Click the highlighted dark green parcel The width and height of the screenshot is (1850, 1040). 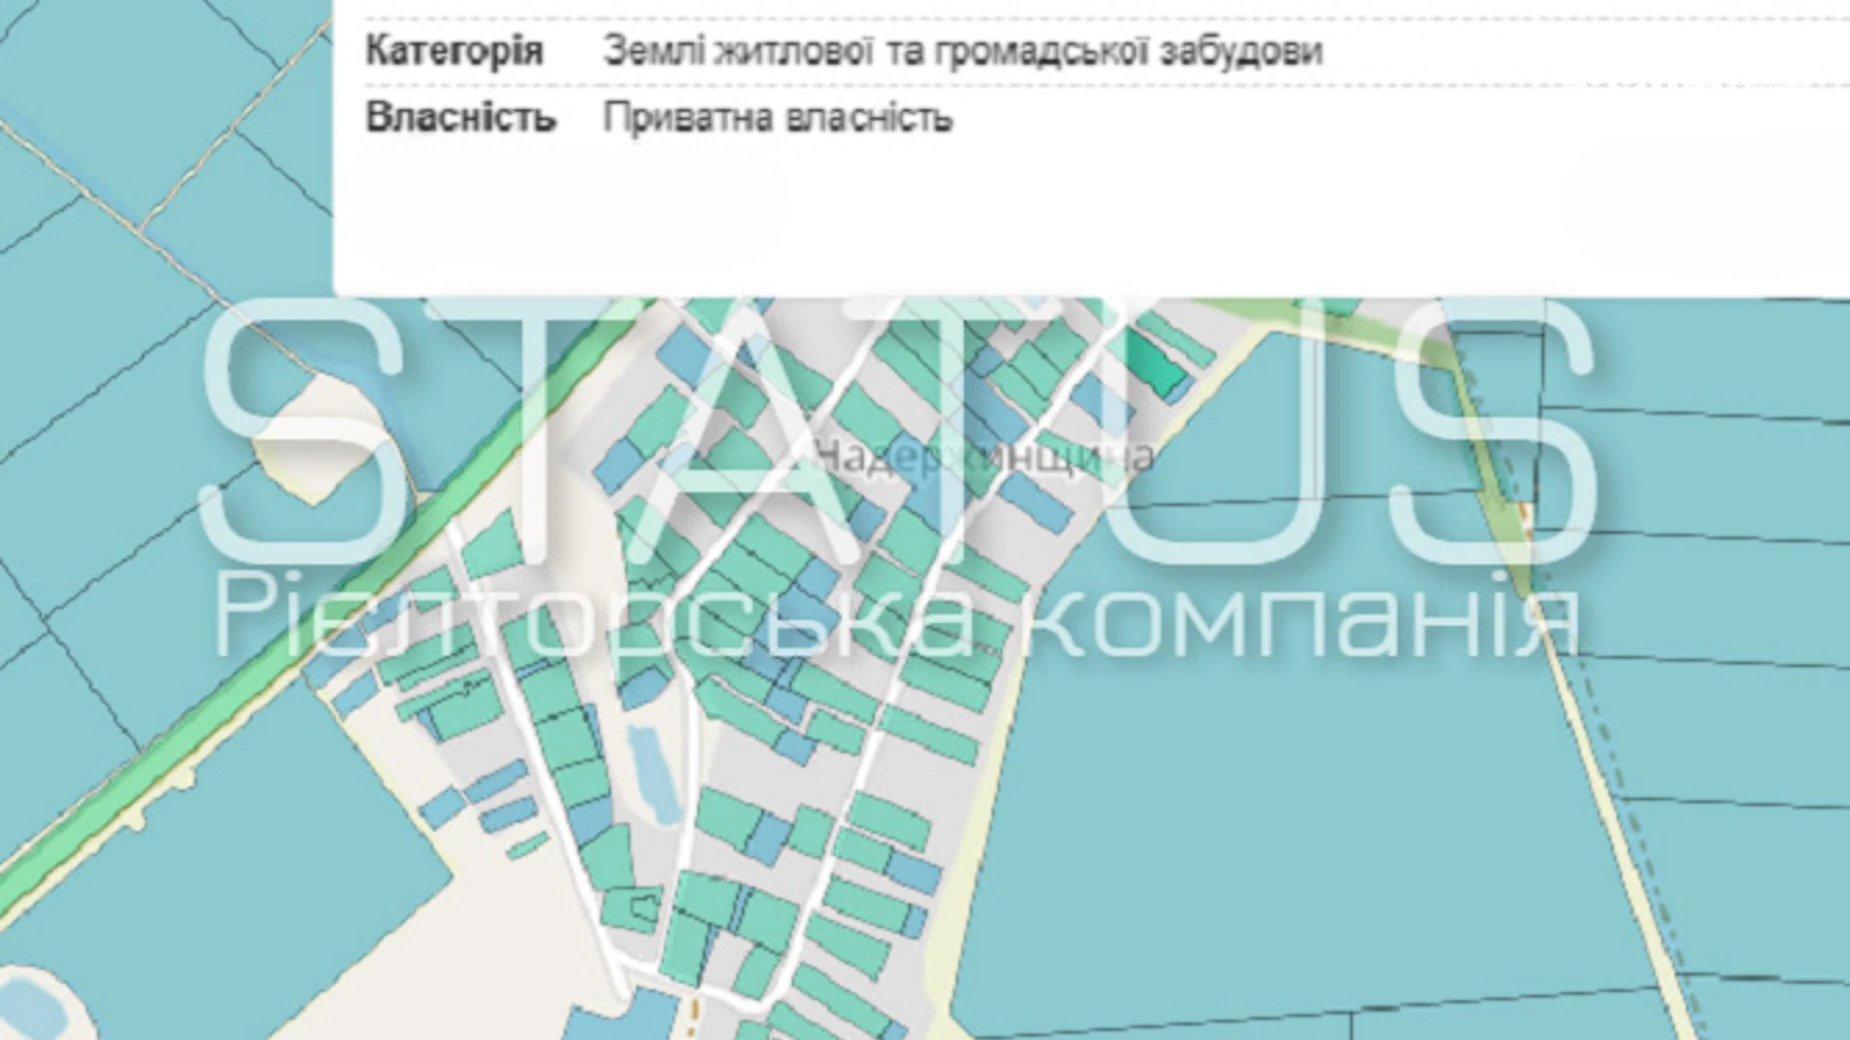1158,371
